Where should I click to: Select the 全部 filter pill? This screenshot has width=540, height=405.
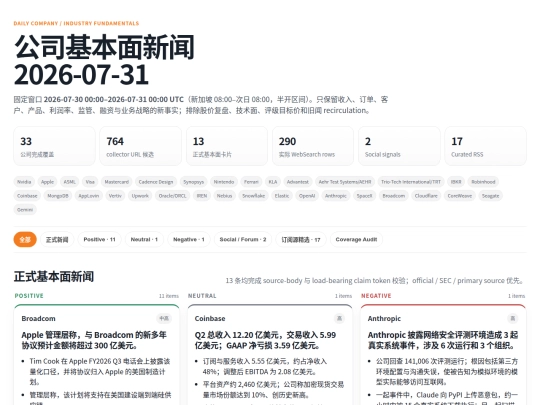[25, 239]
